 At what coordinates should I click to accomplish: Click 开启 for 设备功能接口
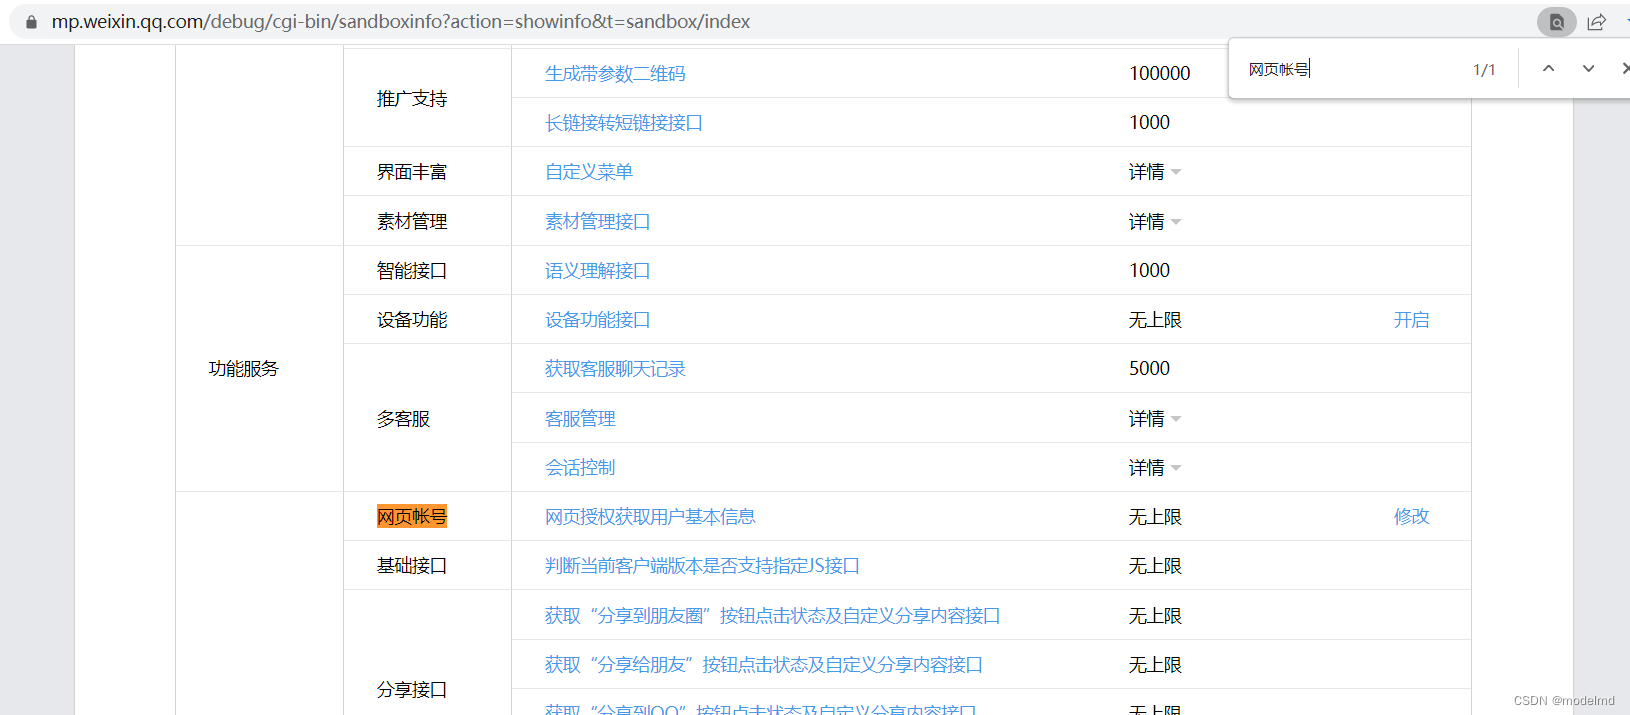tap(1412, 320)
